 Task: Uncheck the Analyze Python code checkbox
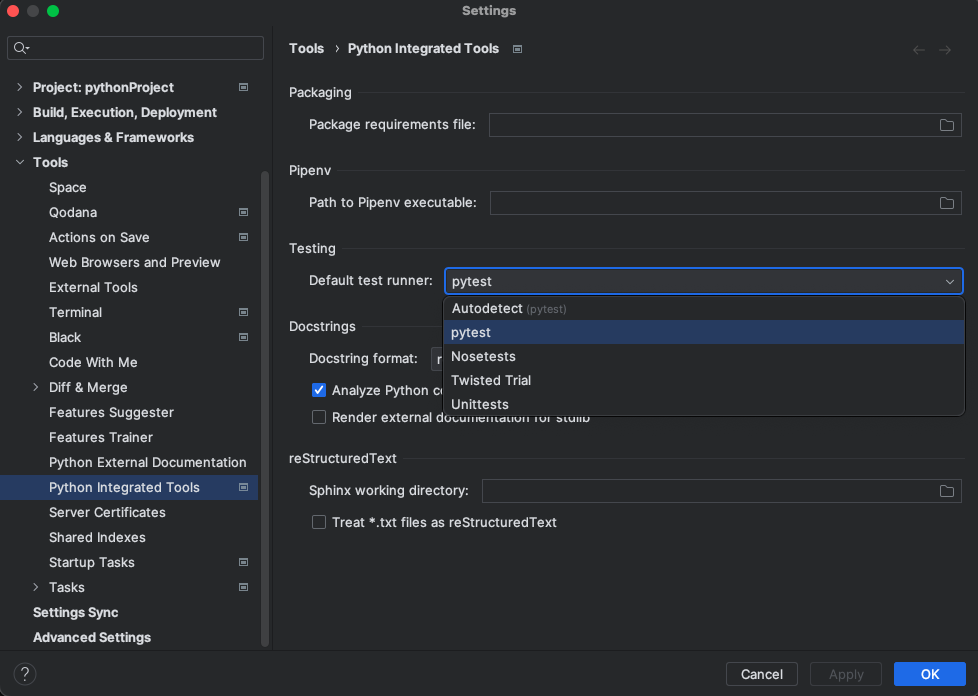tap(319, 390)
